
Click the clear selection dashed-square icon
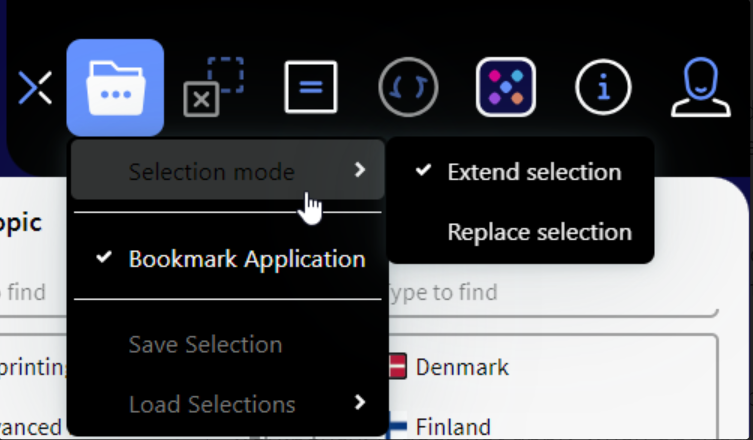click(x=213, y=88)
